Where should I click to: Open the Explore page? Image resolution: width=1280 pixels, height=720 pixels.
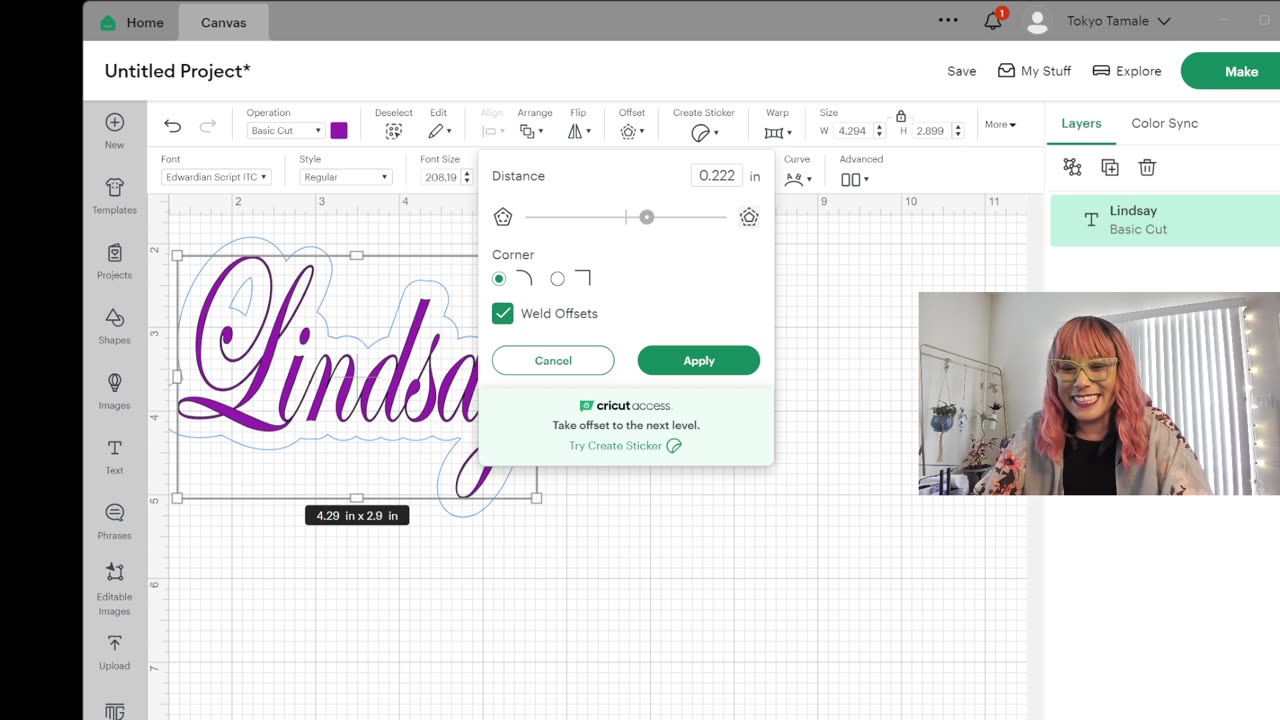point(1127,71)
